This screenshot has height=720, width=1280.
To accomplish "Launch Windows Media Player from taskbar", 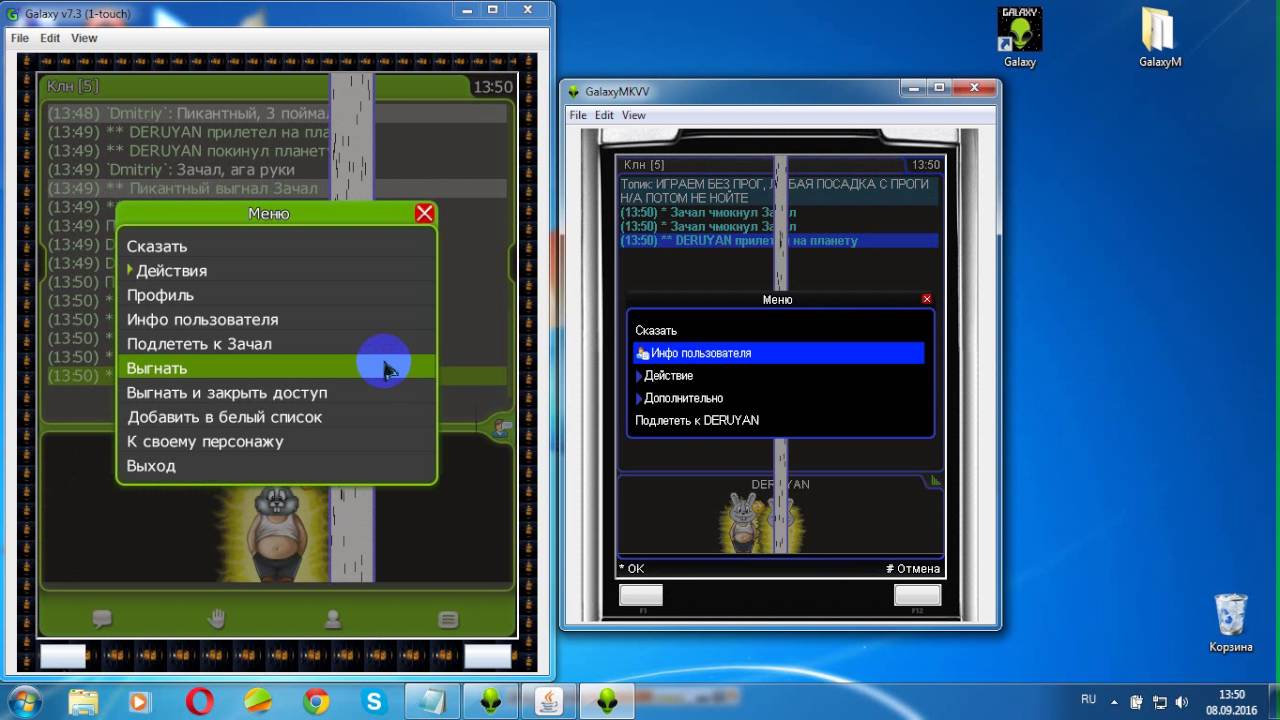I will pyautogui.click(x=140, y=701).
